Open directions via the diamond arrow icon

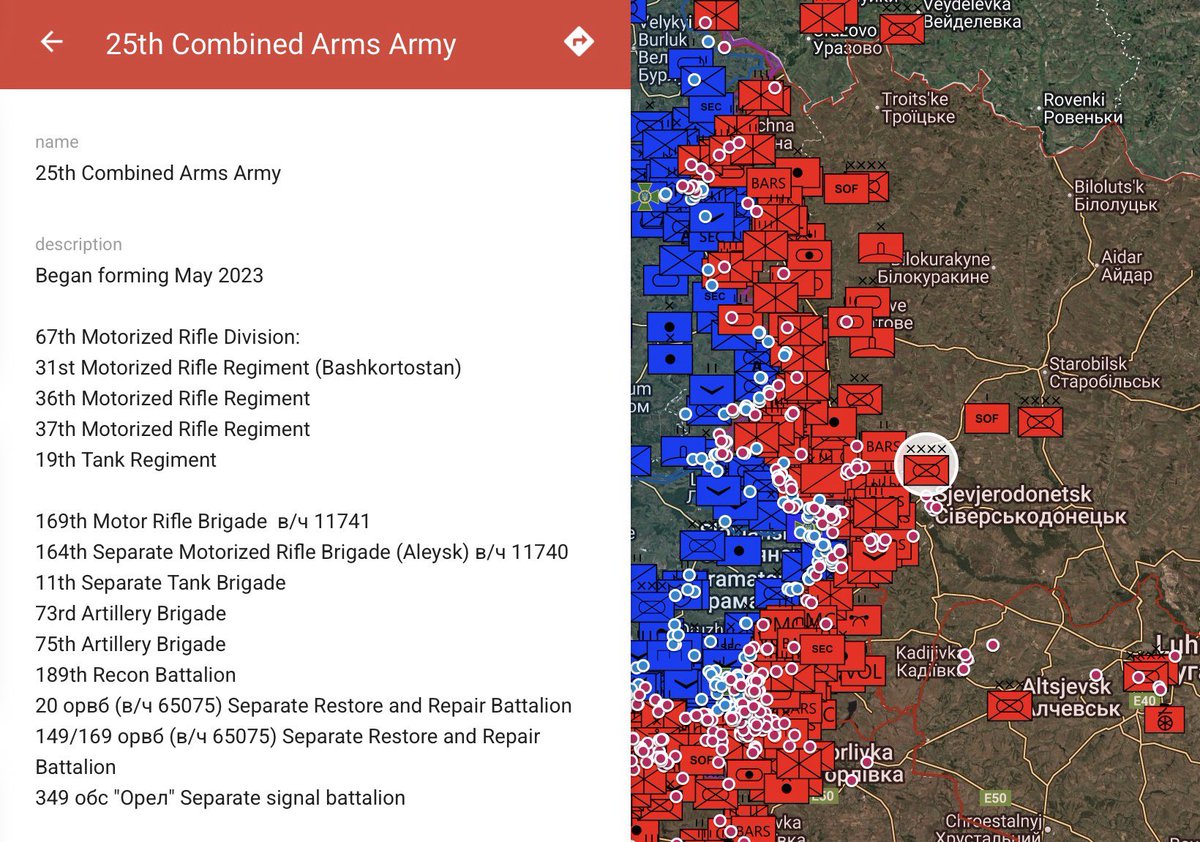(x=580, y=43)
